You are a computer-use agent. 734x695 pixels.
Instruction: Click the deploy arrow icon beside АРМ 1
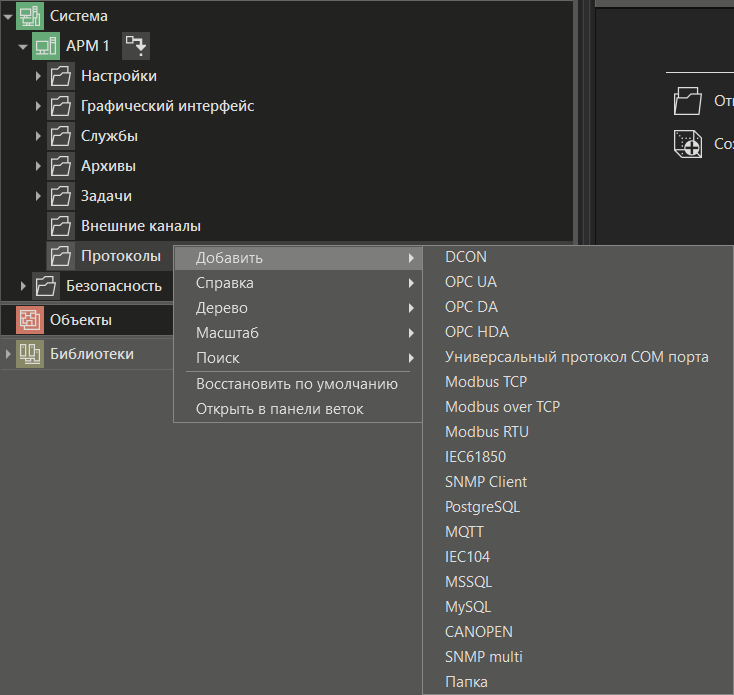[135, 45]
